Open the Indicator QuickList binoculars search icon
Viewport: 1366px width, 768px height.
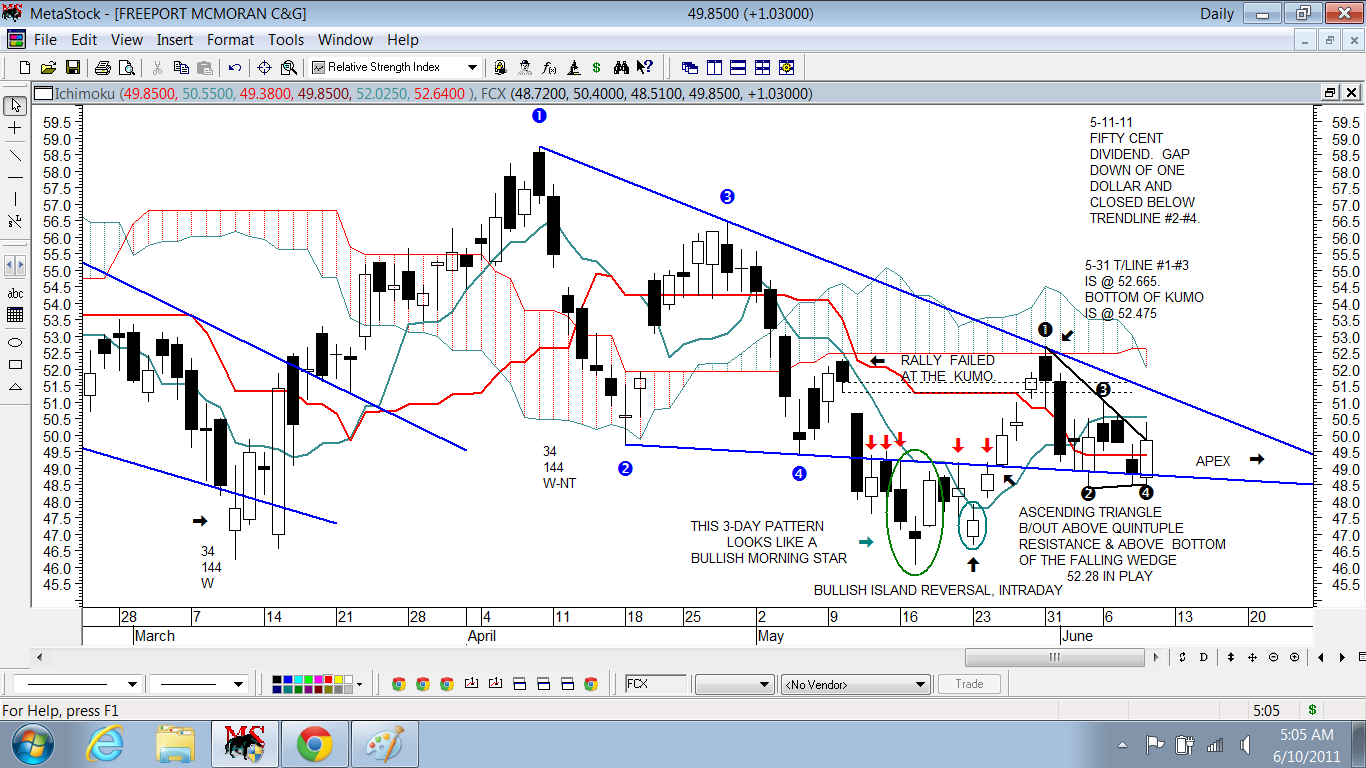point(621,67)
